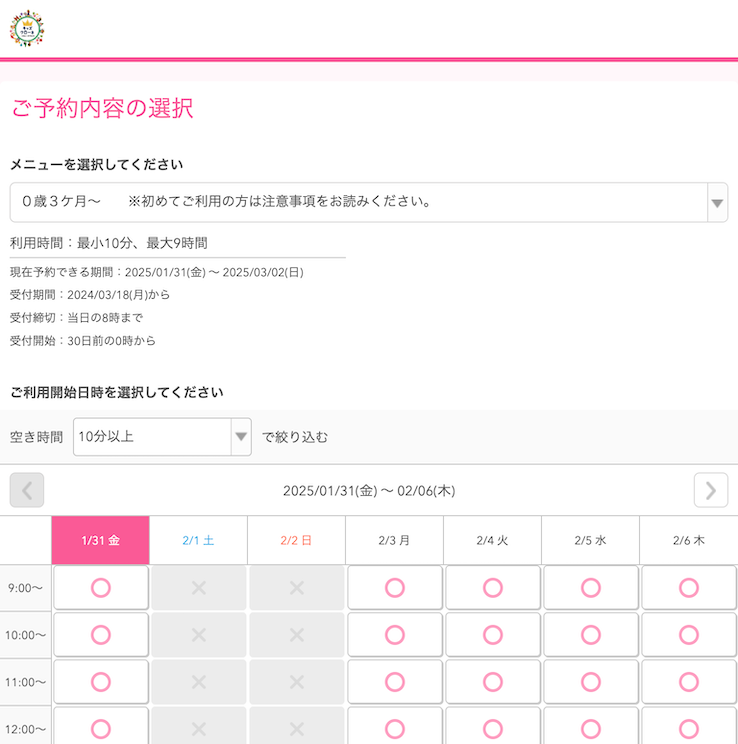The image size is (738, 744).
Task: Select the 11:00 slot on 2/3 Monday
Action: tap(395, 682)
